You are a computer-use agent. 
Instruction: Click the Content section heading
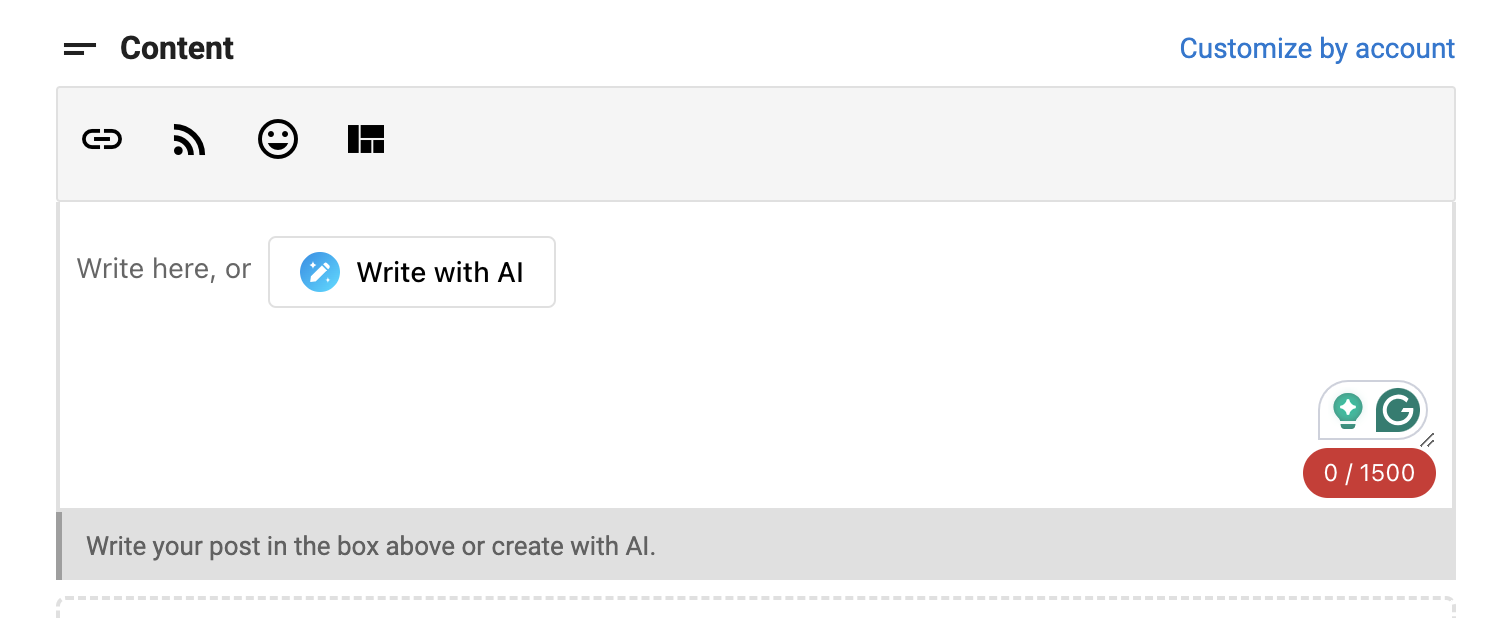[x=177, y=48]
